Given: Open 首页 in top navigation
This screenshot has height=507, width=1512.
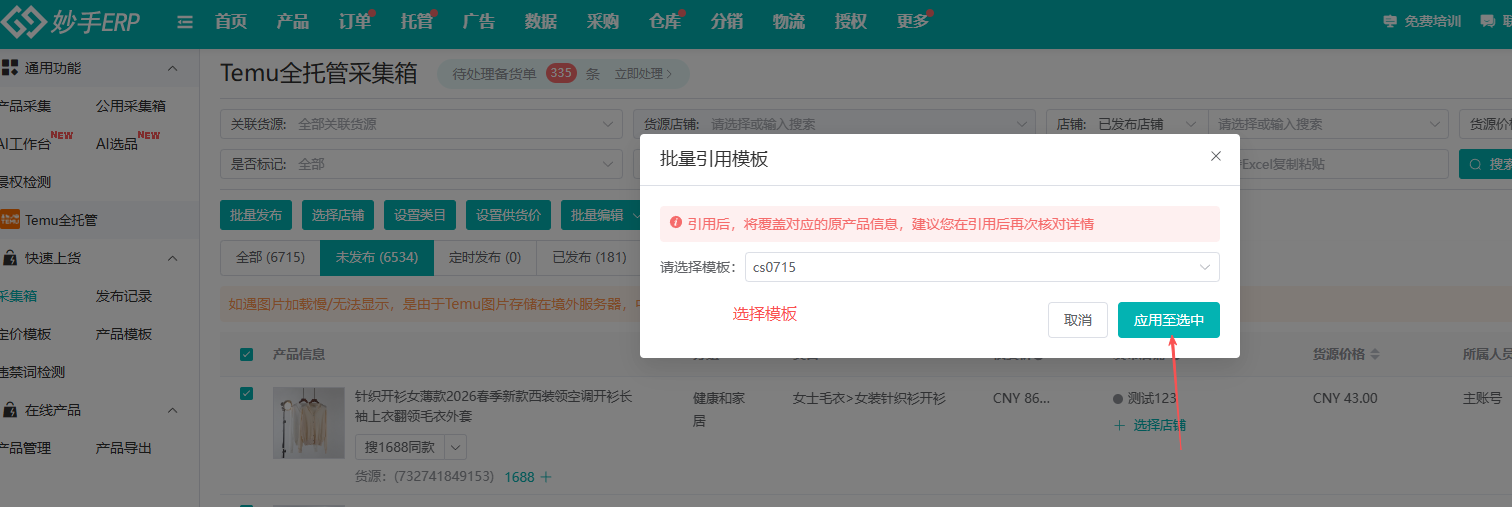Looking at the screenshot, I should pos(231,22).
